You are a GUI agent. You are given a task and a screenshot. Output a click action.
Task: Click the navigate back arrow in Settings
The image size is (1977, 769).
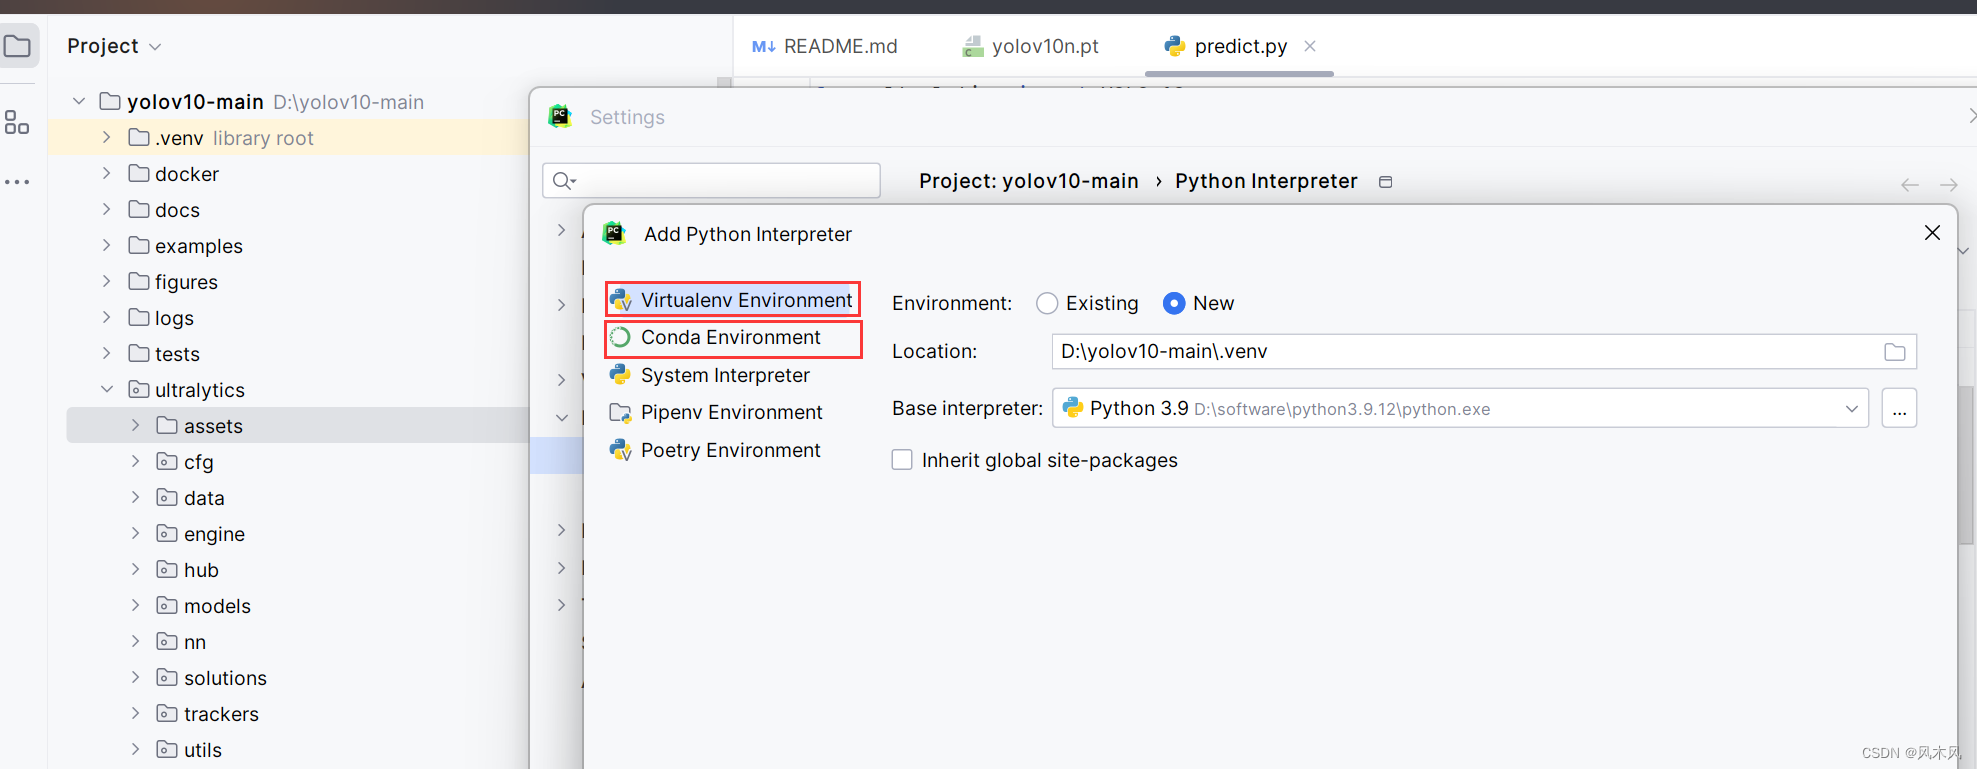pyautogui.click(x=1910, y=185)
